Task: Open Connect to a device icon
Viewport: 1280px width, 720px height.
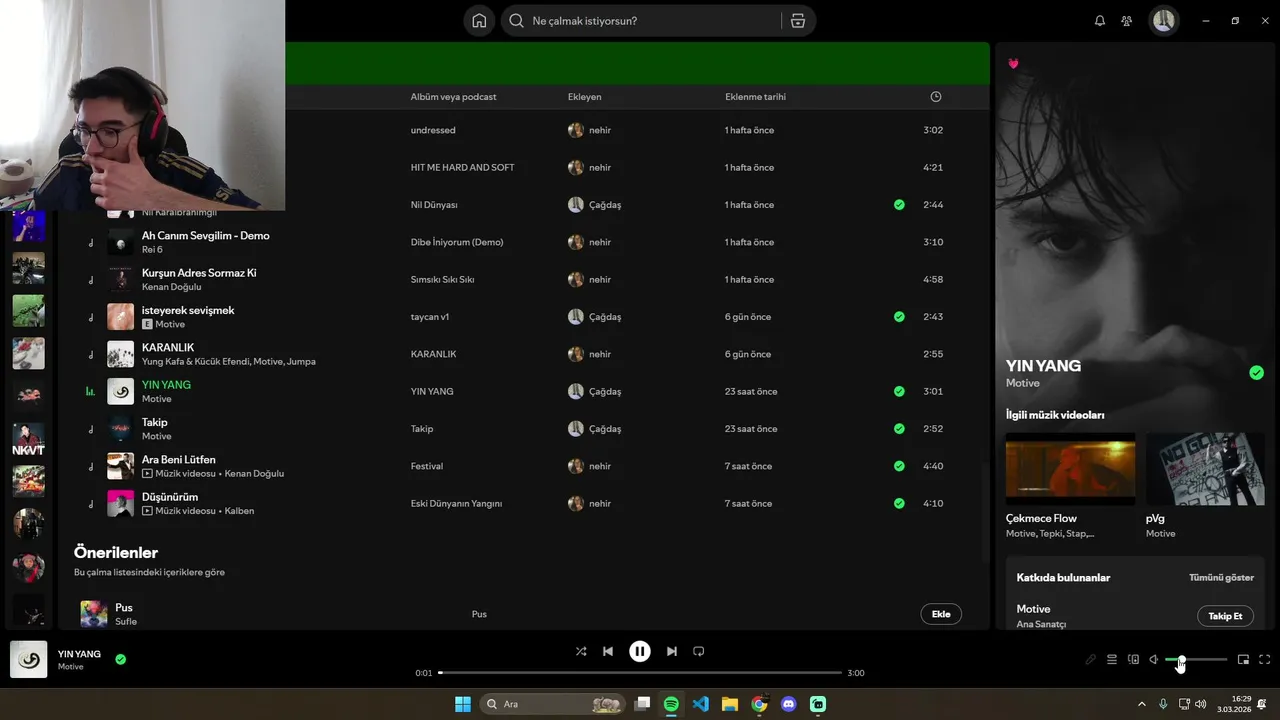Action: point(1133,660)
